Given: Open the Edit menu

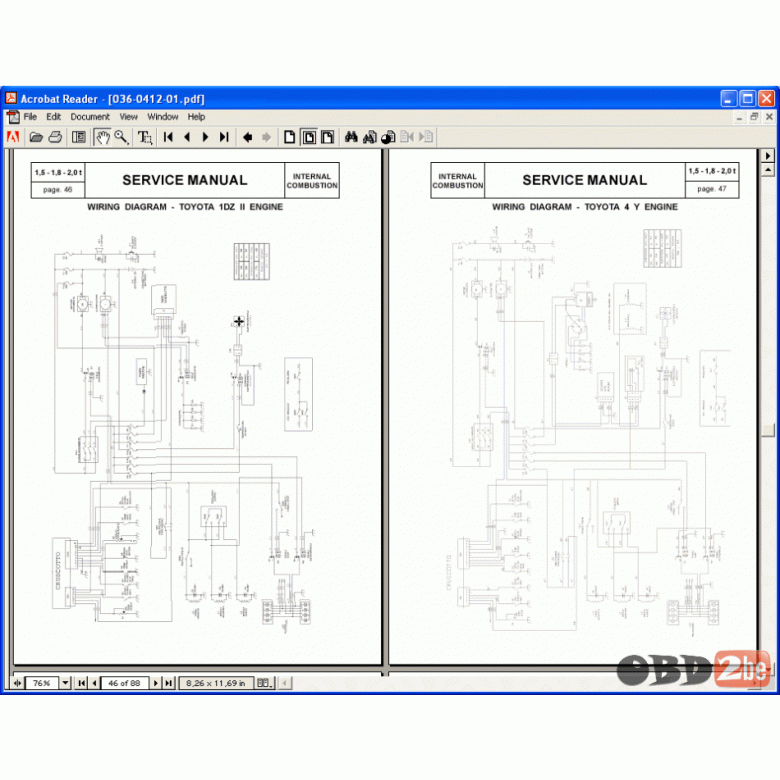Looking at the screenshot, I should click(53, 117).
